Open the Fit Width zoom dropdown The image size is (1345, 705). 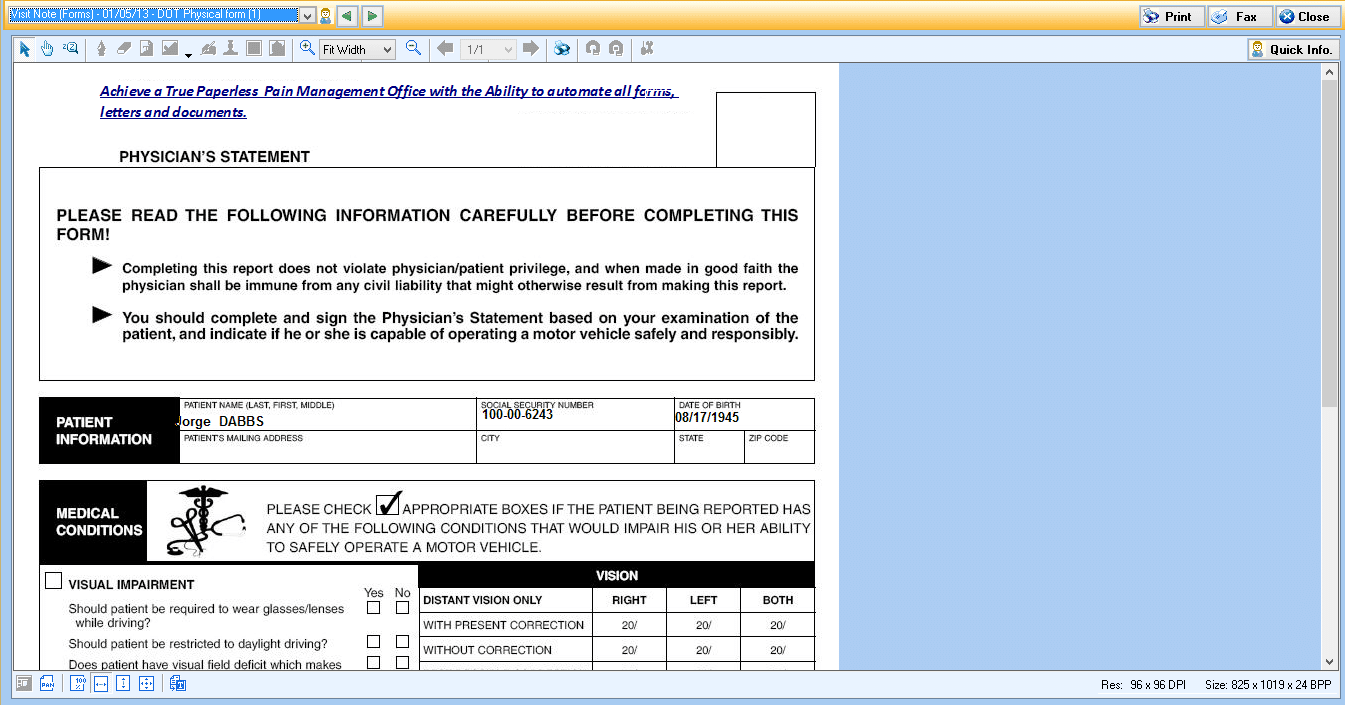point(387,49)
